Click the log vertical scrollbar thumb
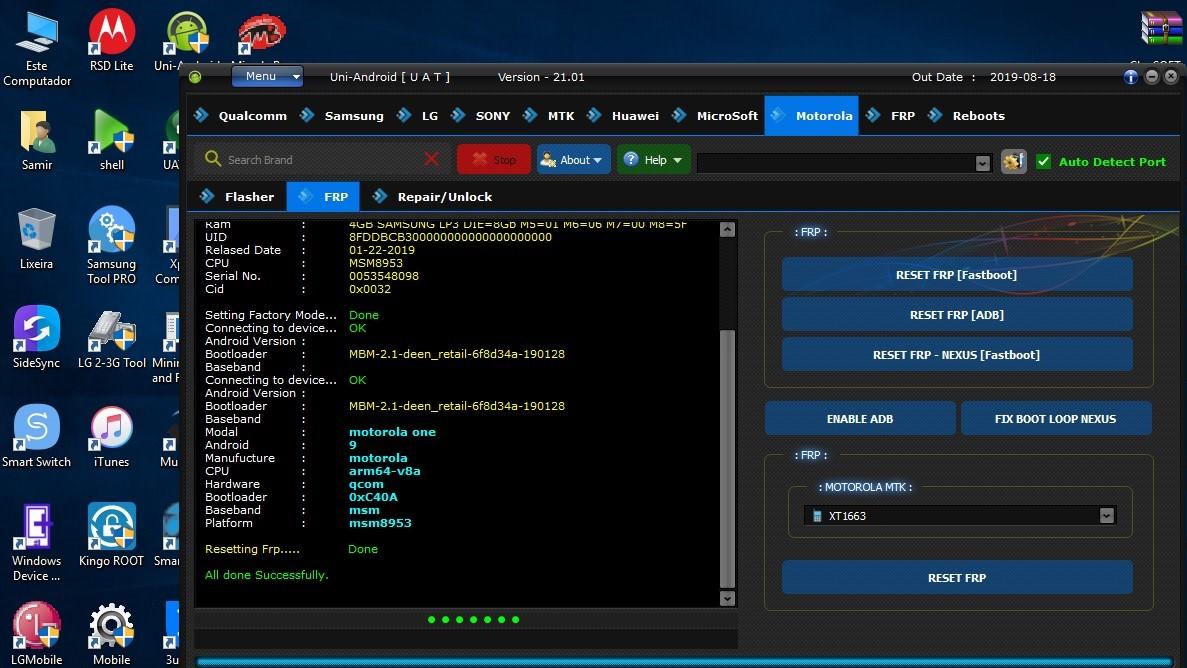Image resolution: width=1187 pixels, height=668 pixels. [727, 458]
